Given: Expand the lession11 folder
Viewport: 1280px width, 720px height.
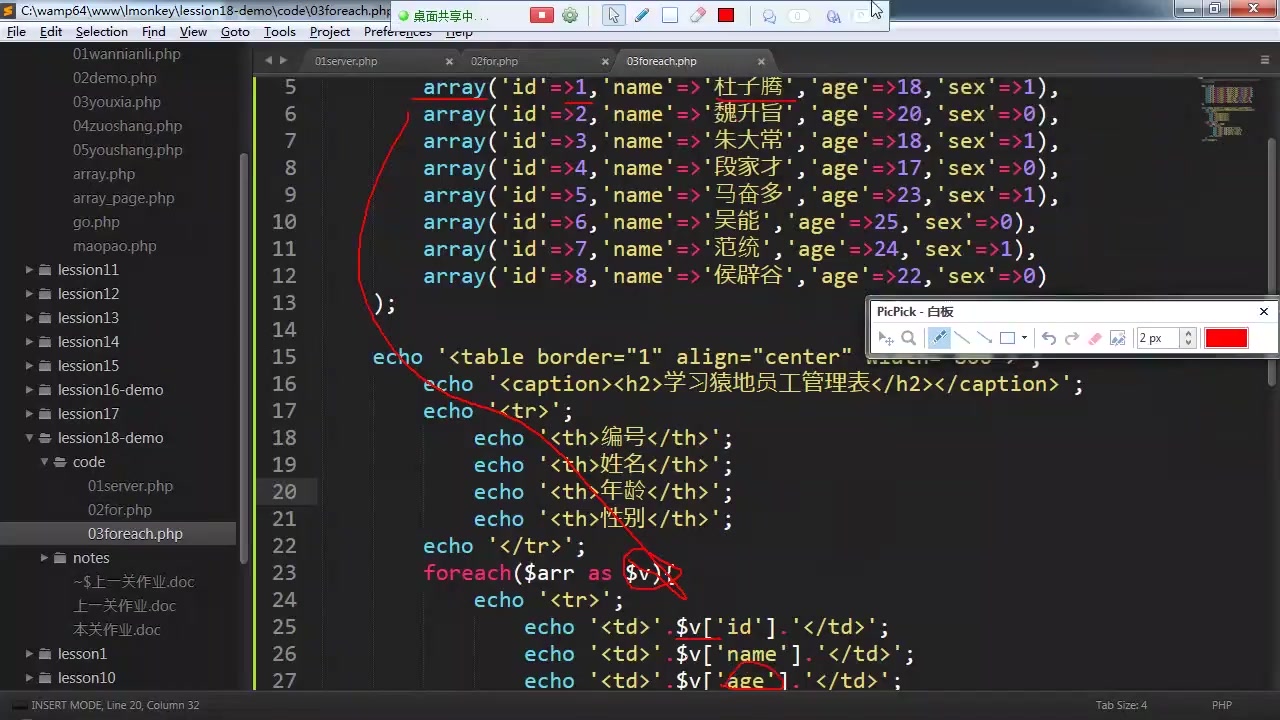Looking at the screenshot, I should 30,270.
